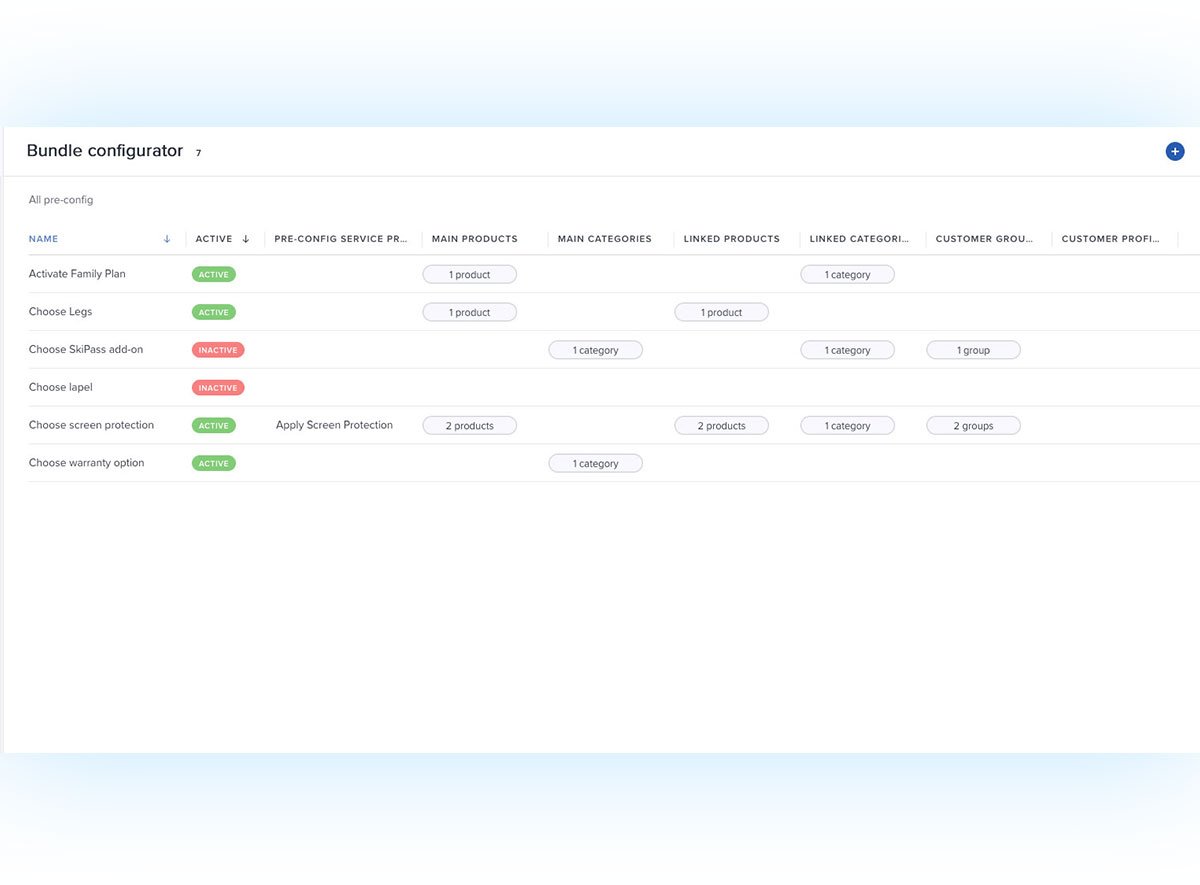The width and height of the screenshot is (1200, 885).
Task: Open the All pre-config filter
Action: point(61,200)
